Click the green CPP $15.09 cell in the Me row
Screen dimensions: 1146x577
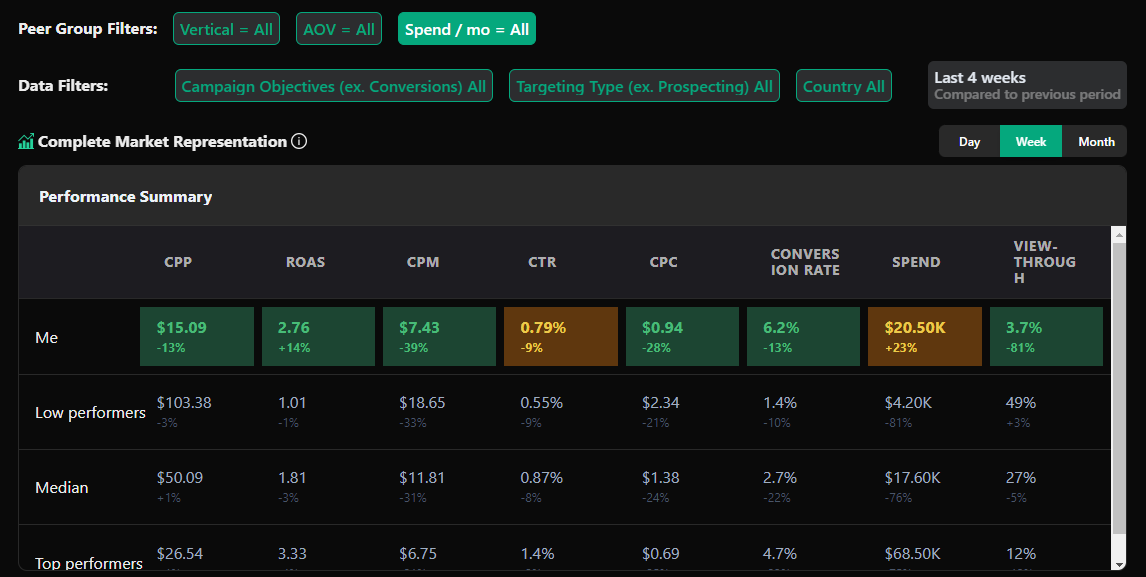tap(197, 336)
